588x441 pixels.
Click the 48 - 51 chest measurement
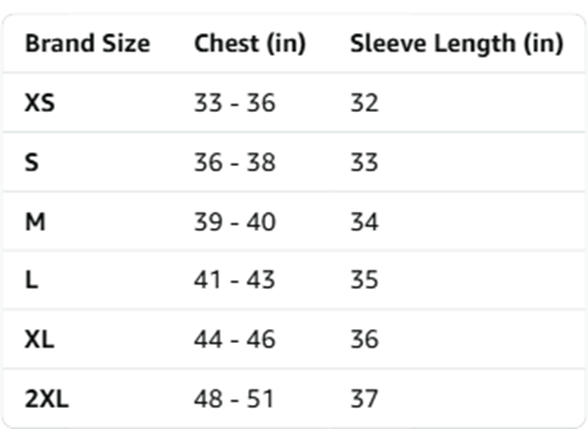coord(233,398)
